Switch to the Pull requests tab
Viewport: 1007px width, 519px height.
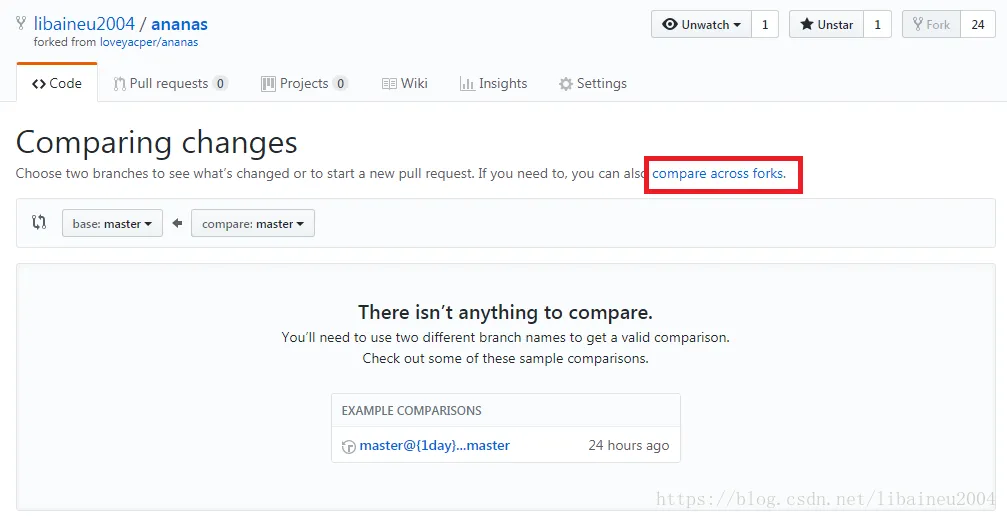point(170,84)
